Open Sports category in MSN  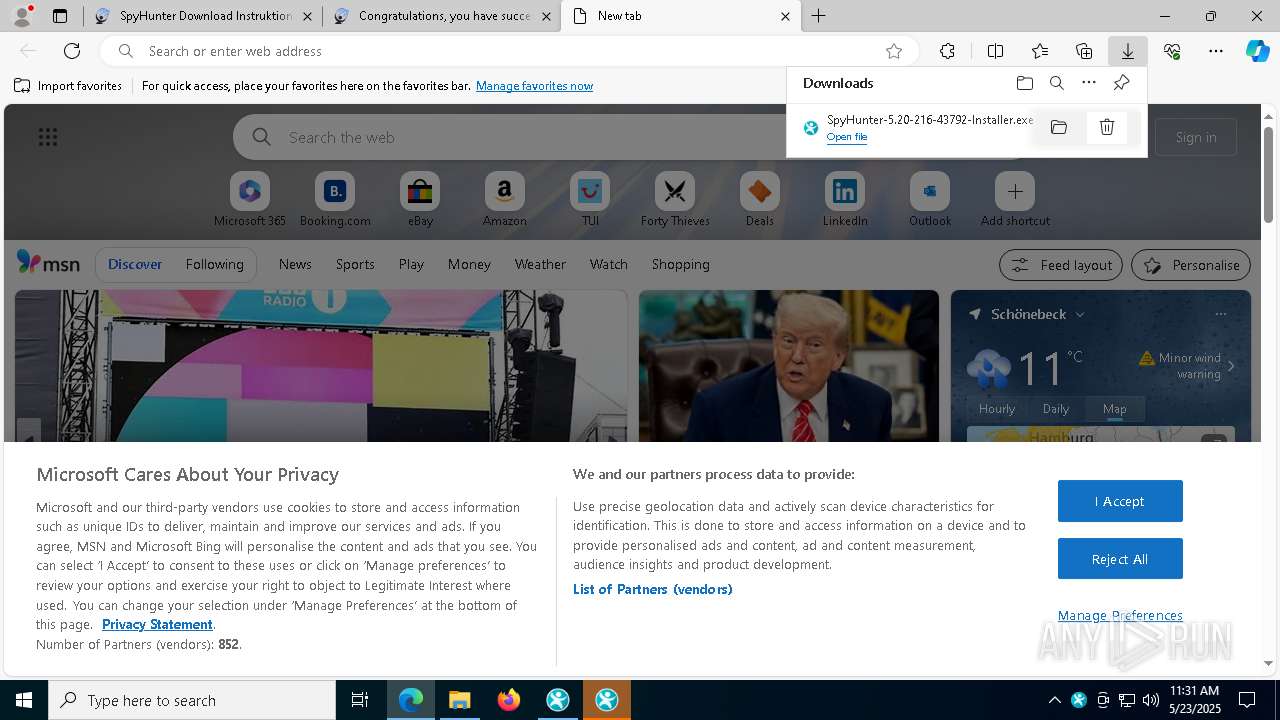(355, 264)
